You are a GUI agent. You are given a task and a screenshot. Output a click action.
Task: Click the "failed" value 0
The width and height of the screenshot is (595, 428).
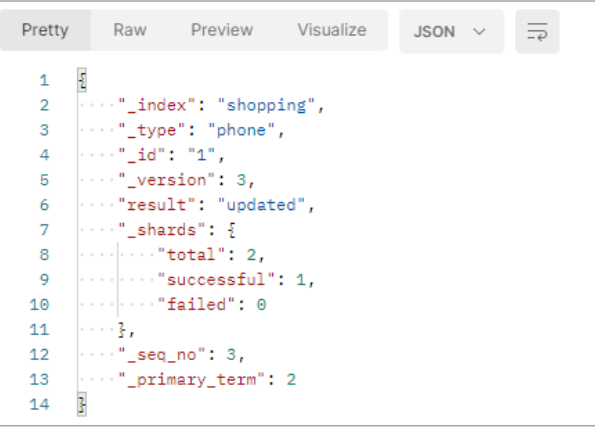coord(261,305)
